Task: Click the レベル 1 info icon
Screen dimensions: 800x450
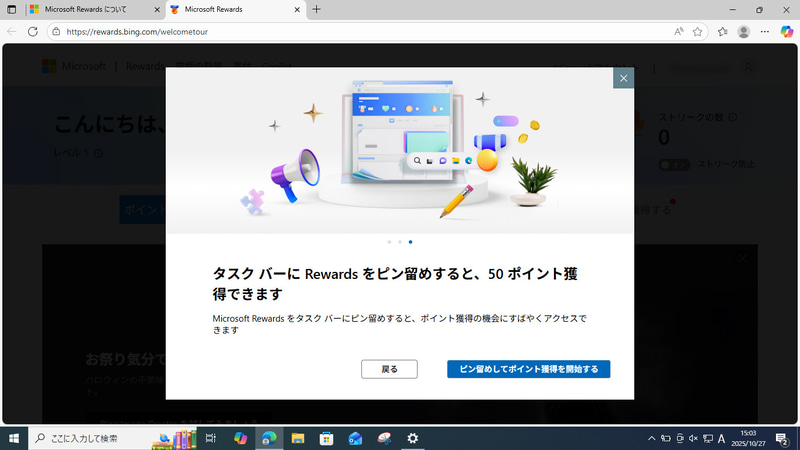Action: [98, 153]
